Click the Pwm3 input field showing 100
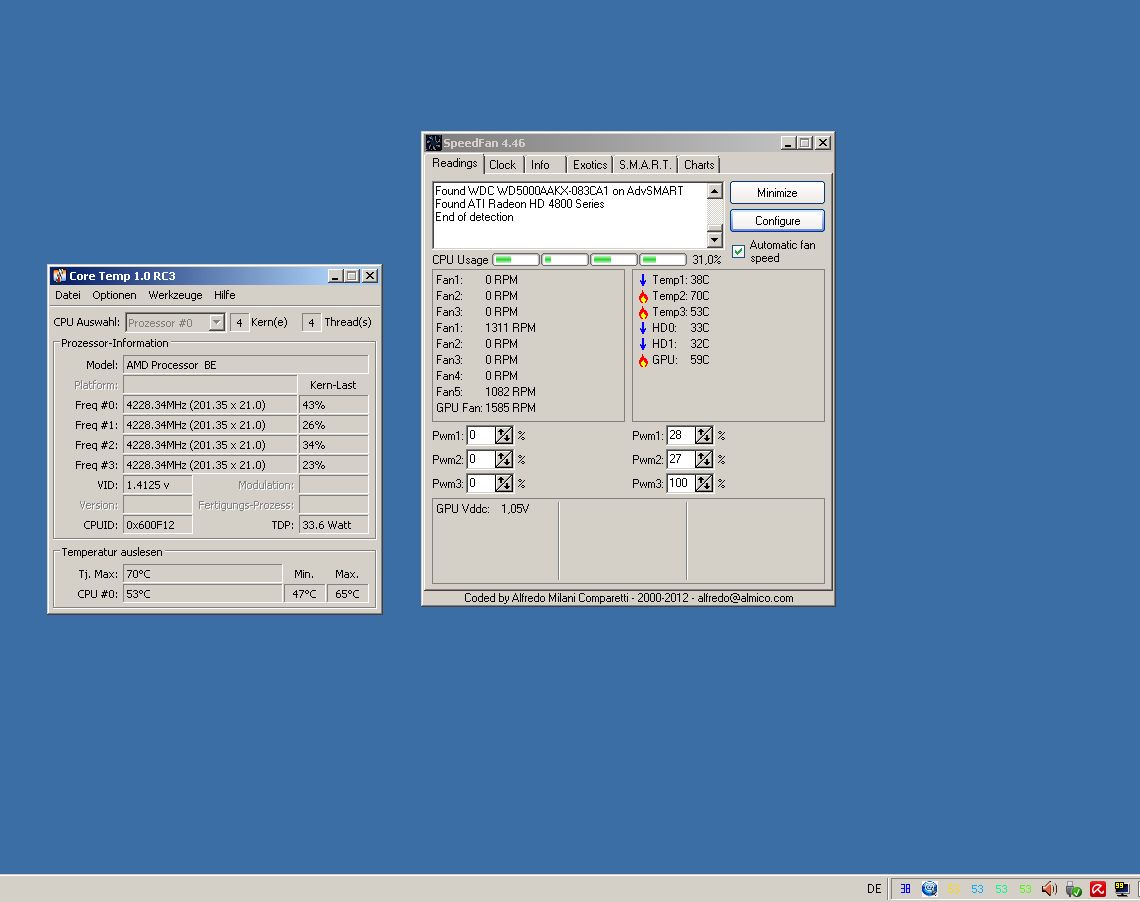The height and width of the screenshot is (902, 1140). pyautogui.click(x=681, y=483)
